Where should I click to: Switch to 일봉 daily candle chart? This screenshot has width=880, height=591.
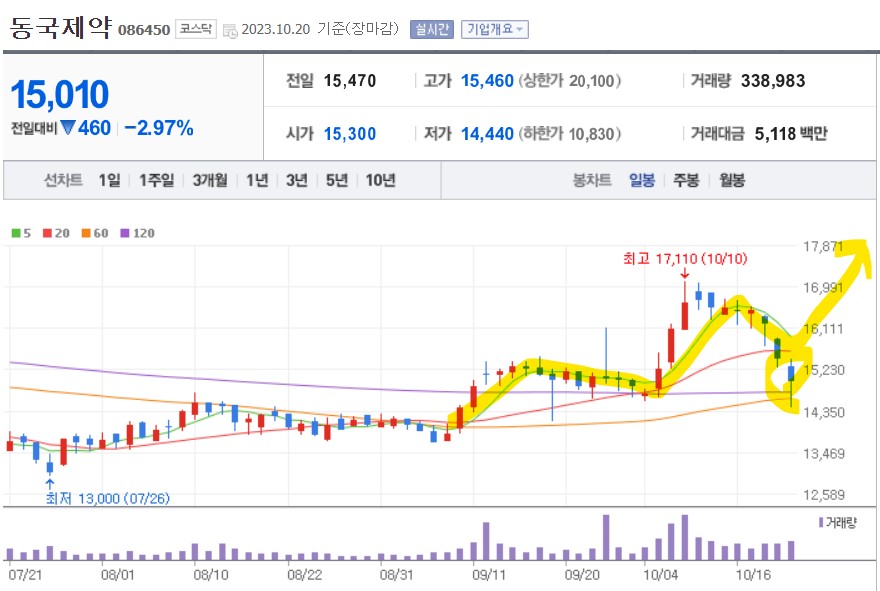coord(642,180)
